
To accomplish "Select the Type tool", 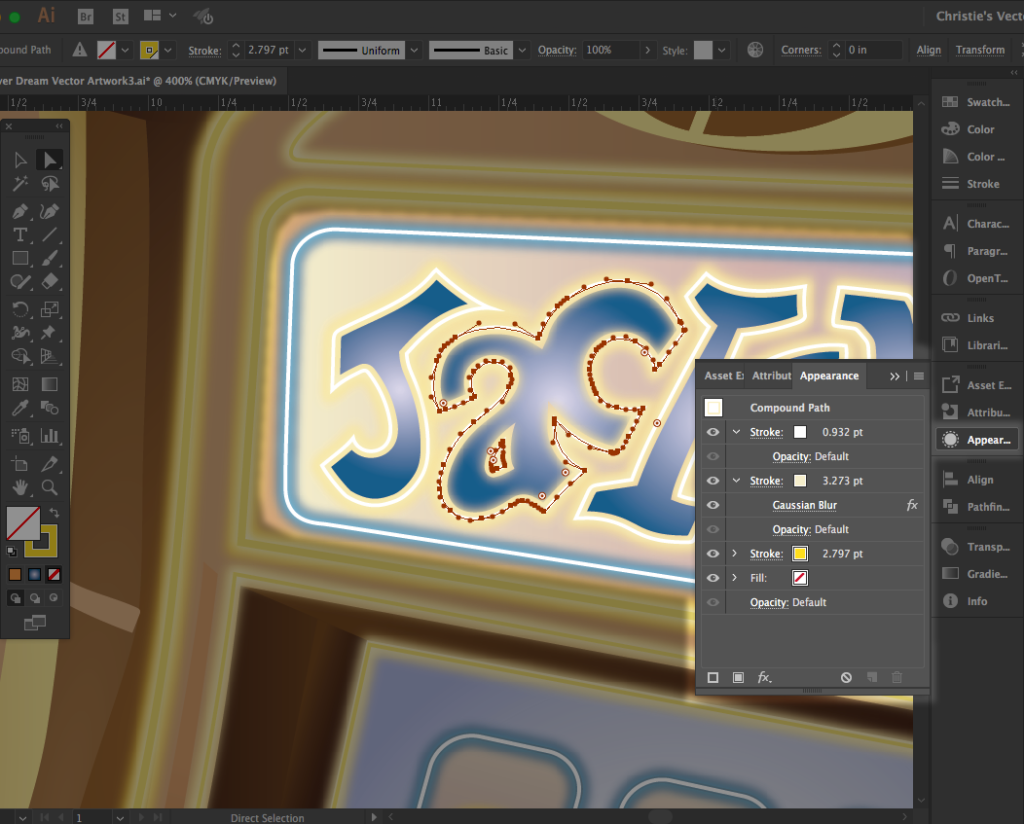I will pos(20,235).
